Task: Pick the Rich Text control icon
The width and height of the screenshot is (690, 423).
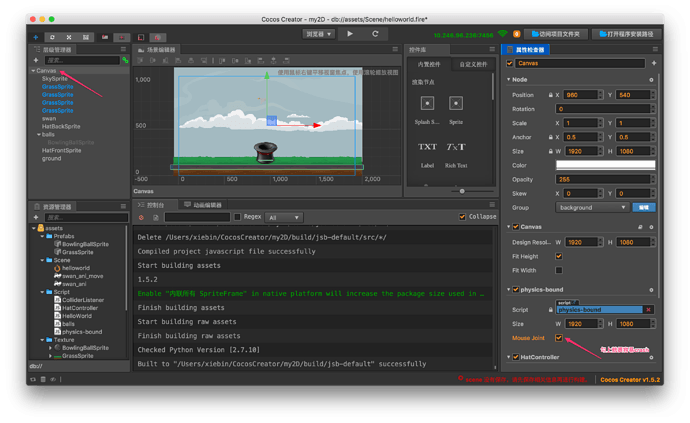Action: (x=456, y=147)
